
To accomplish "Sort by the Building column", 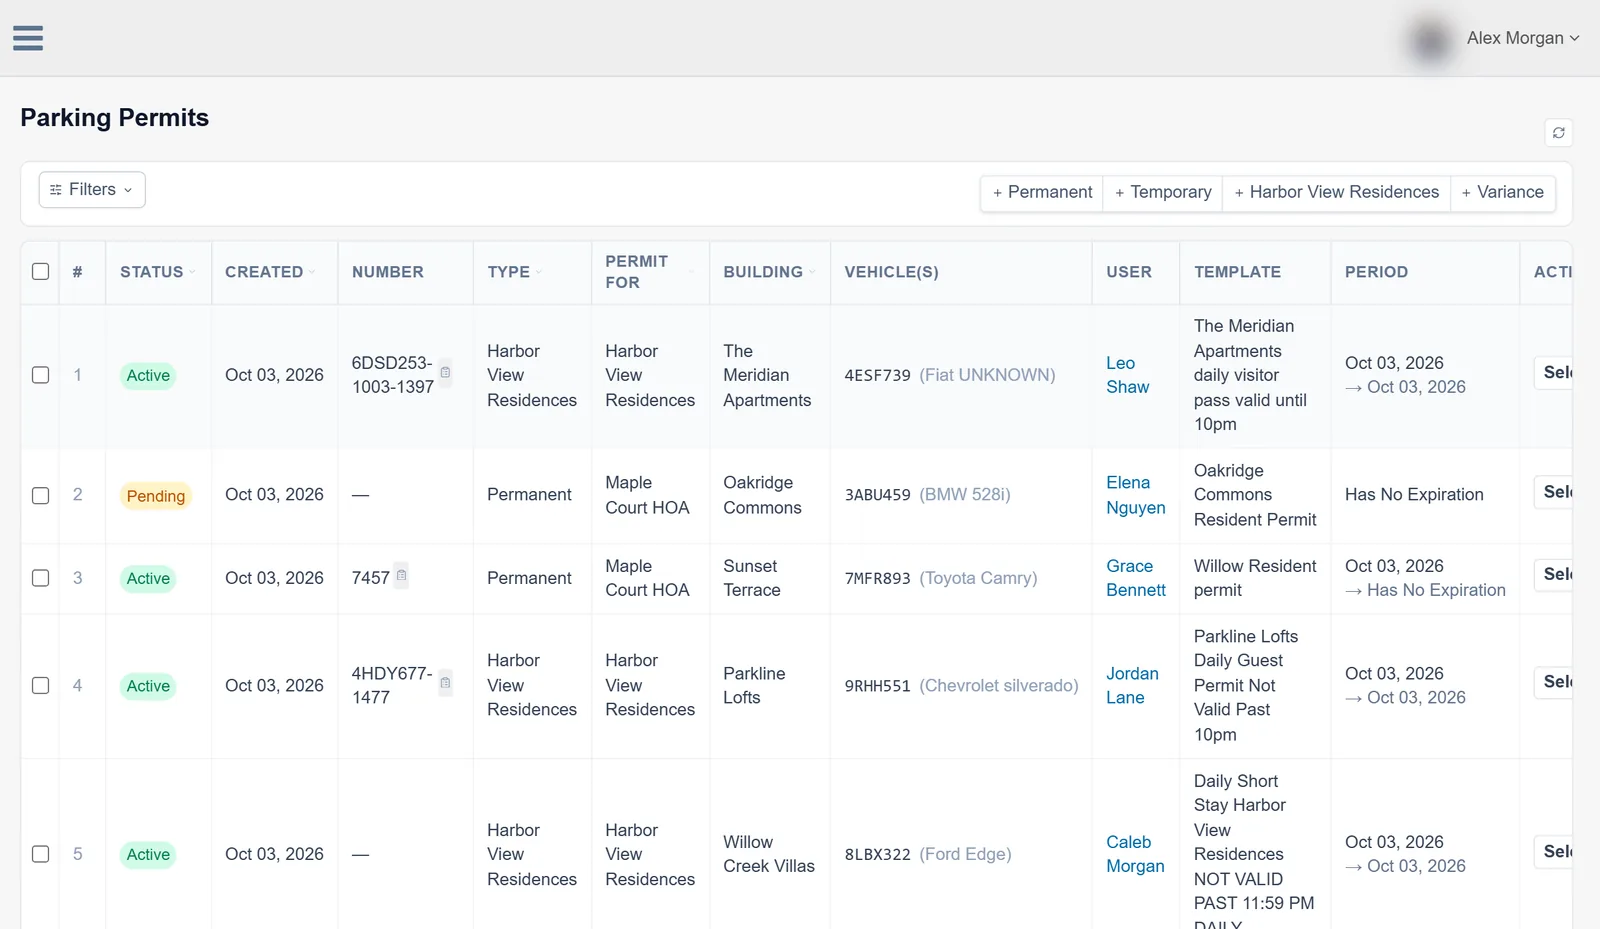I will [x=769, y=272].
